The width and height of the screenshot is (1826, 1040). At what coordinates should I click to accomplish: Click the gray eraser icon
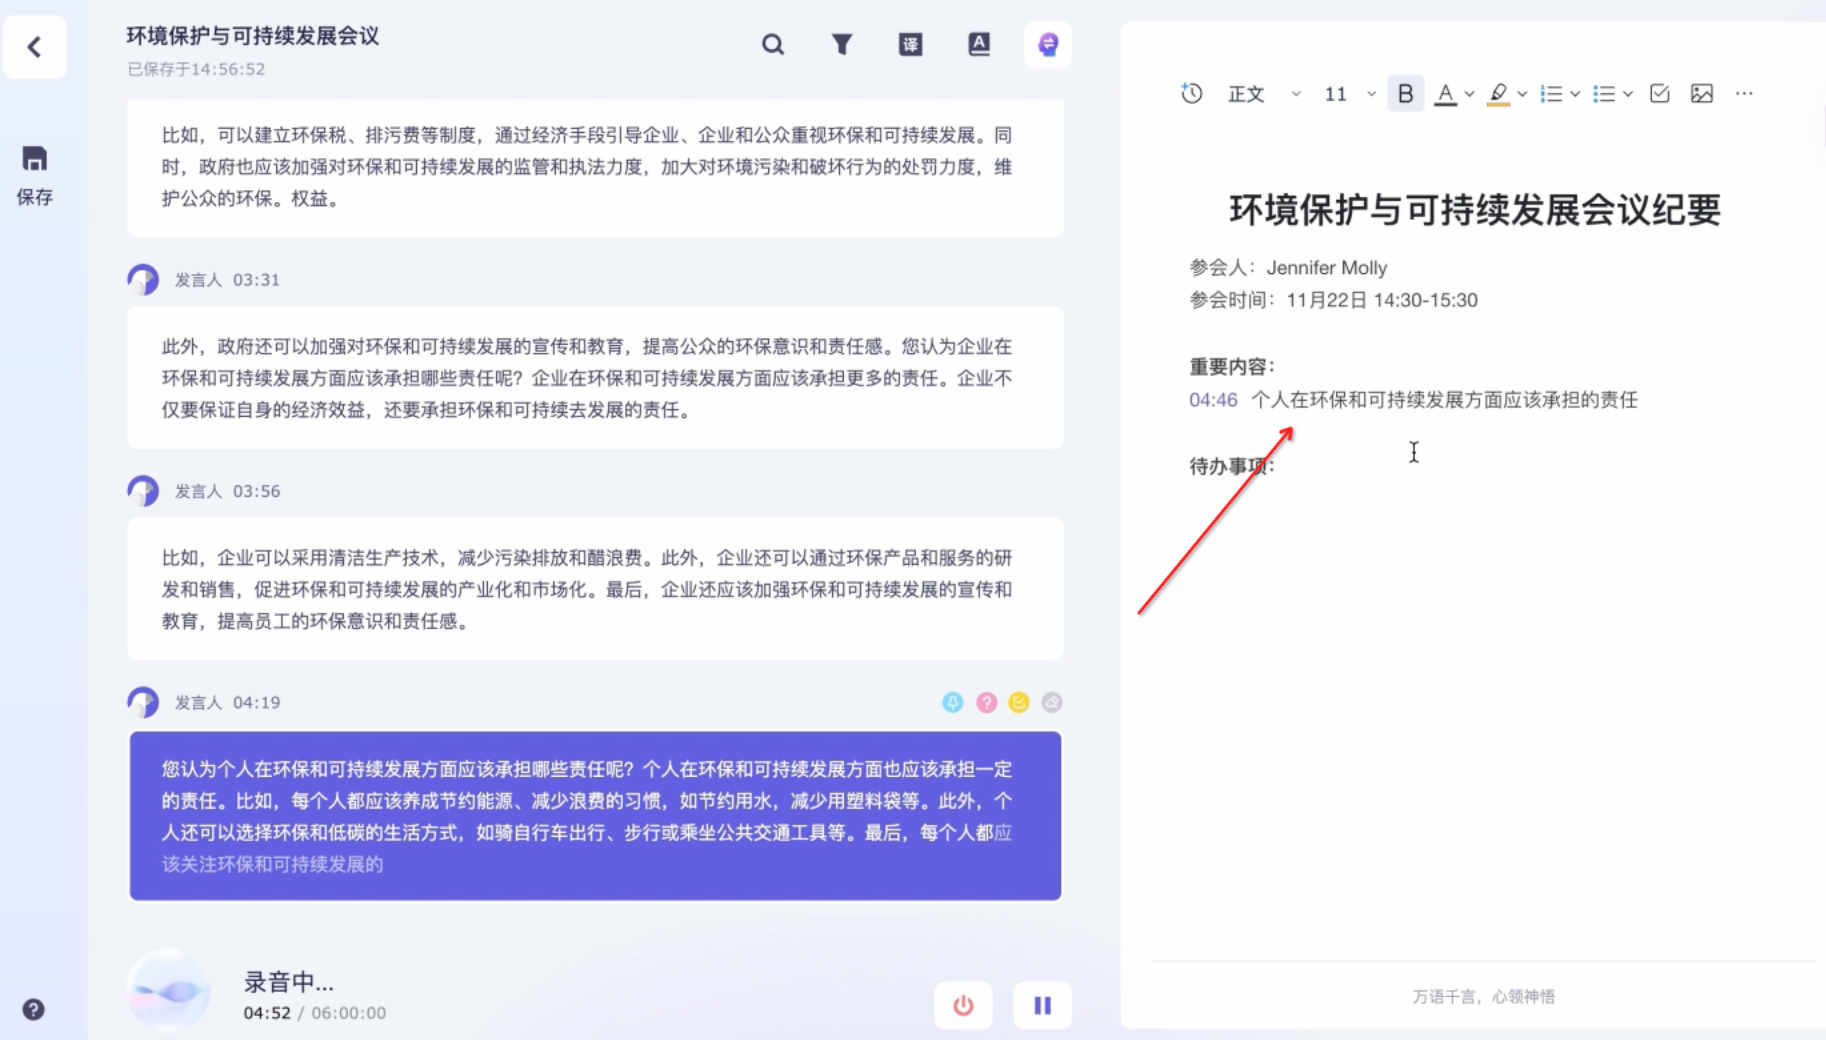pyautogui.click(x=1051, y=703)
